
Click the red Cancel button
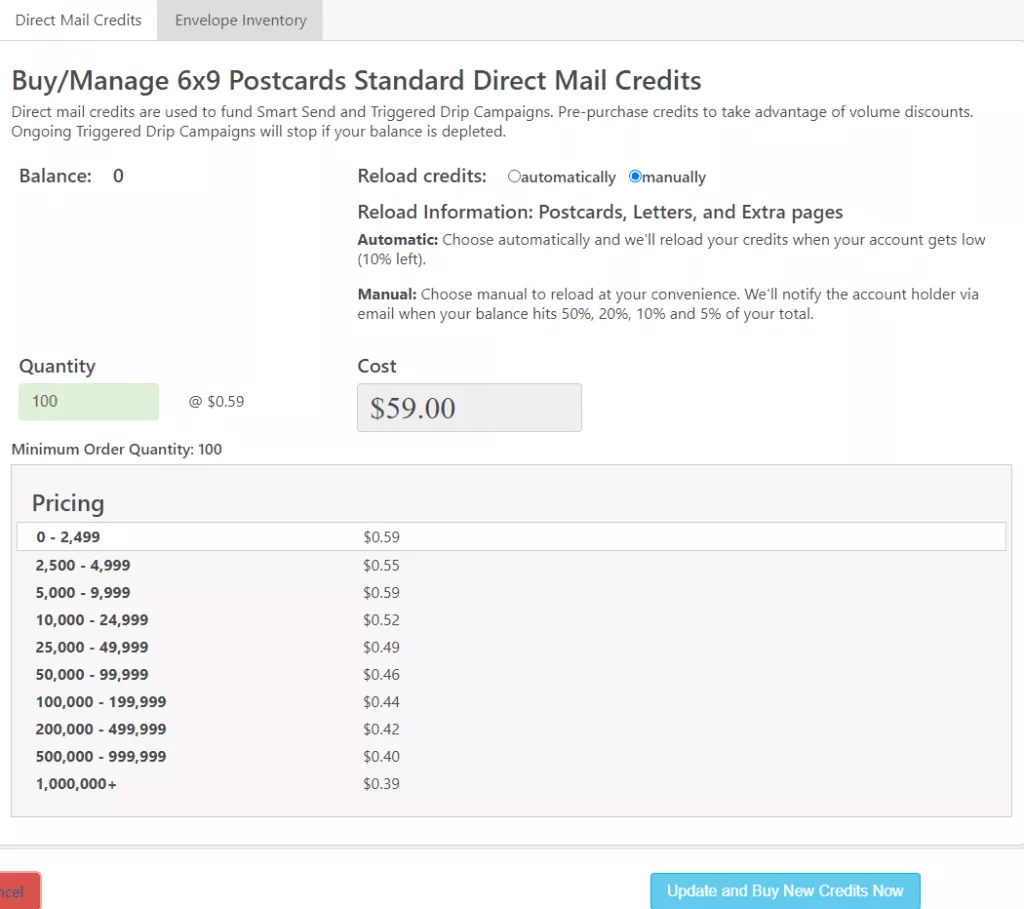click(20, 891)
